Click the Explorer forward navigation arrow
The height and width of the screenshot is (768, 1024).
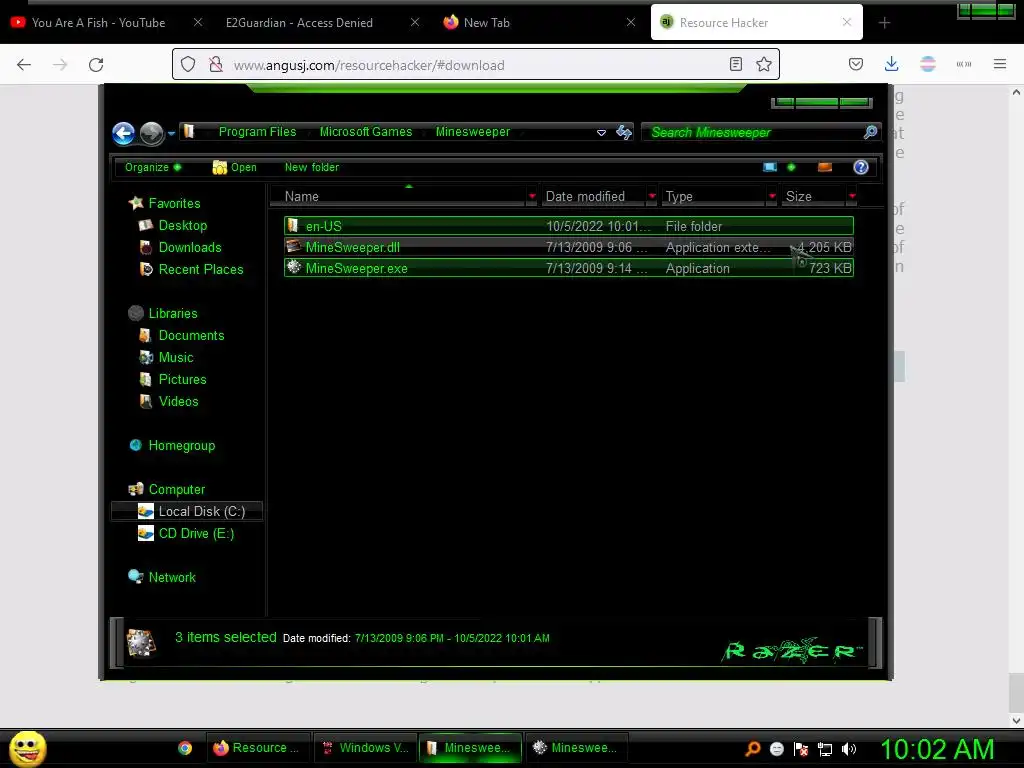click(x=152, y=133)
